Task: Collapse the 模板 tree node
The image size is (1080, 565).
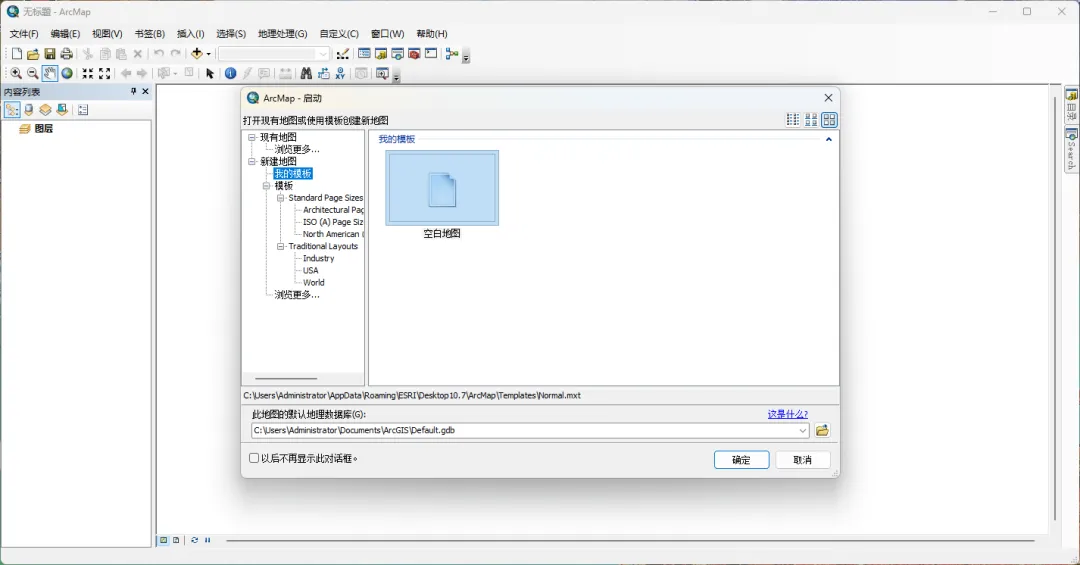Action: [267, 186]
